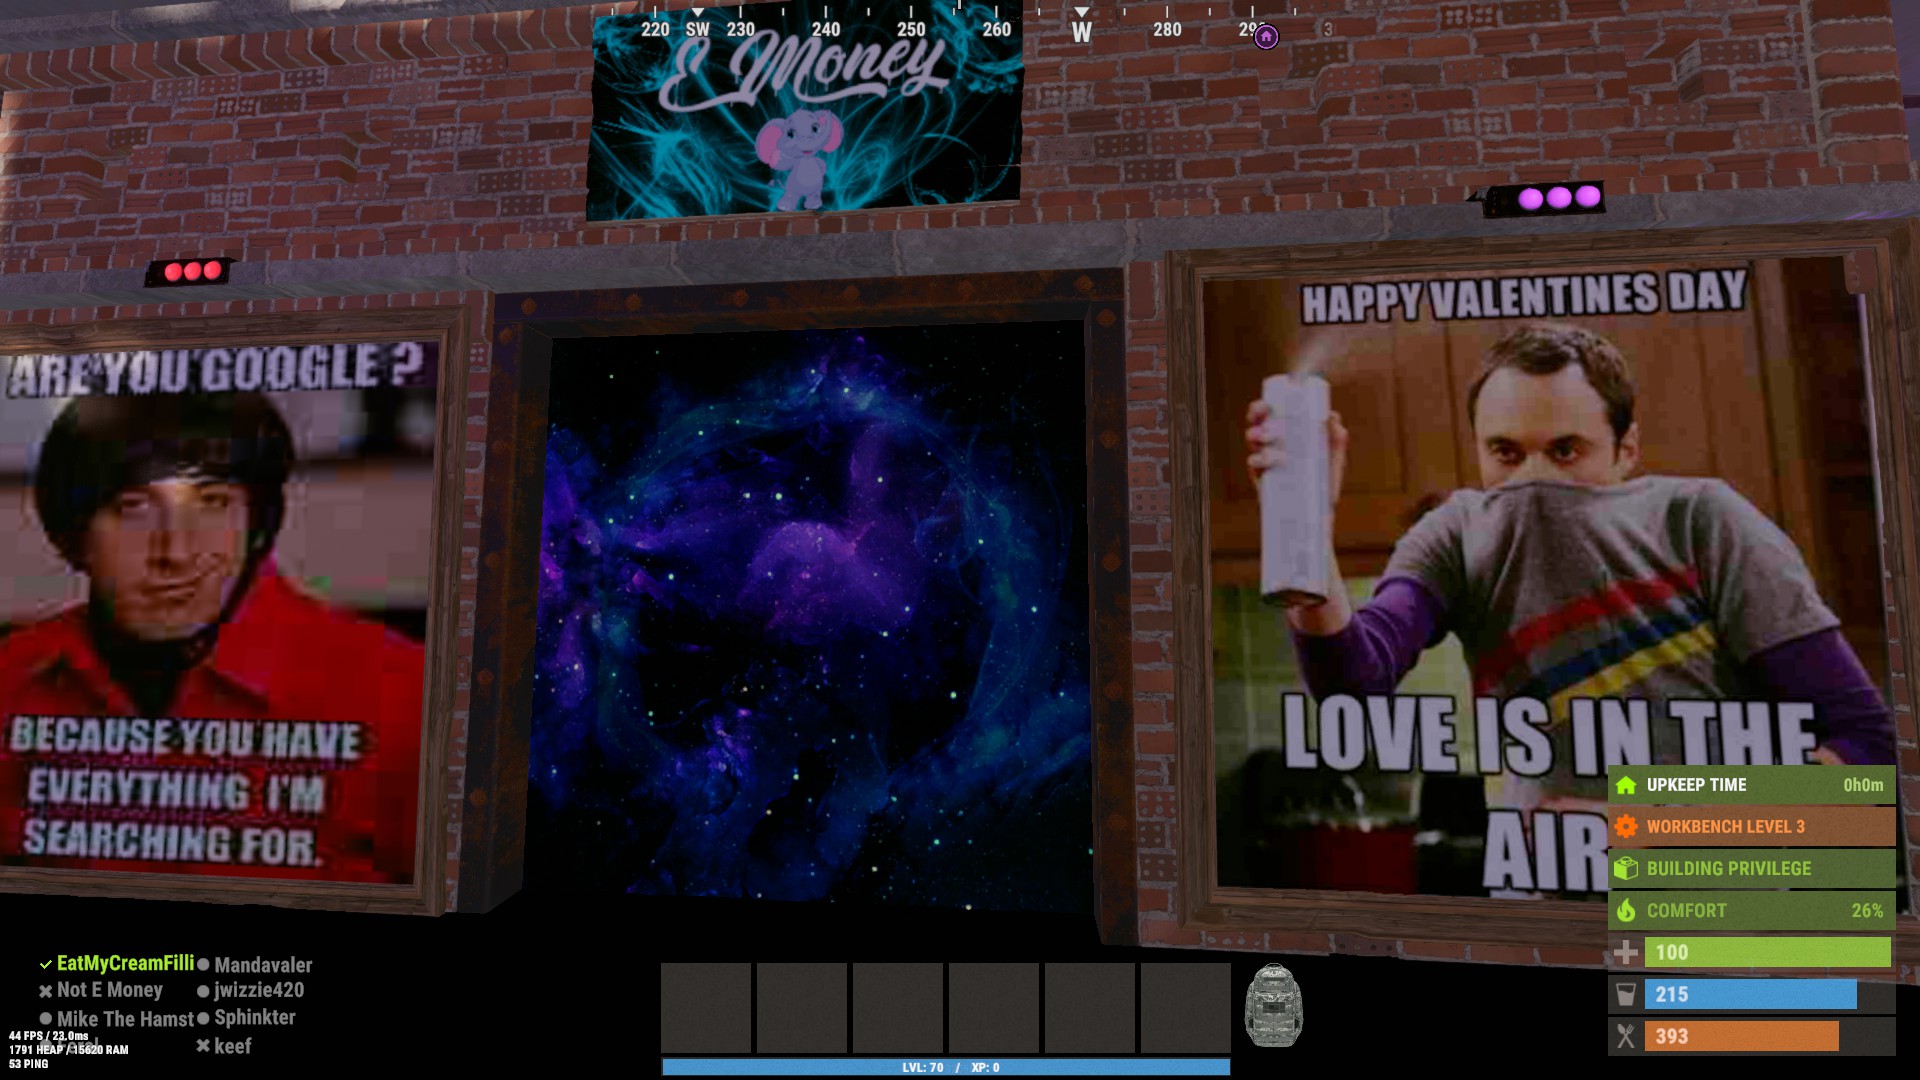Click the Comfort flame icon
This screenshot has width=1920, height=1080.
(x=1626, y=910)
